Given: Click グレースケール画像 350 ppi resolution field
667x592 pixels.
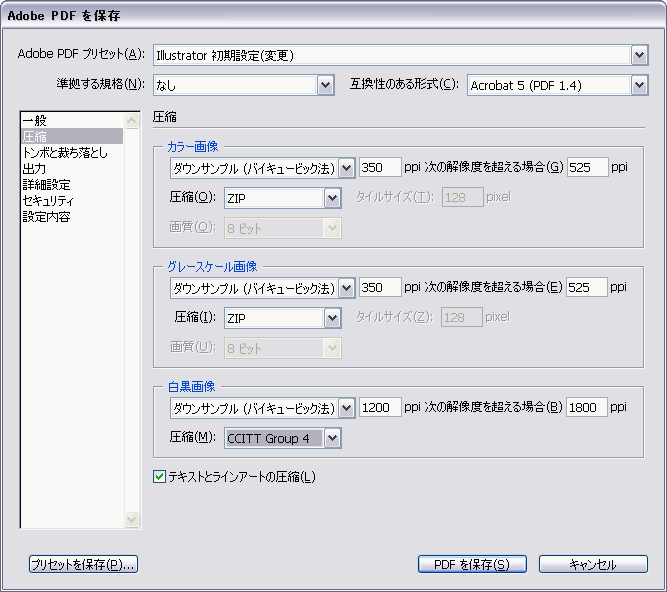Looking at the screenshot, I should [x=380, y=287].
